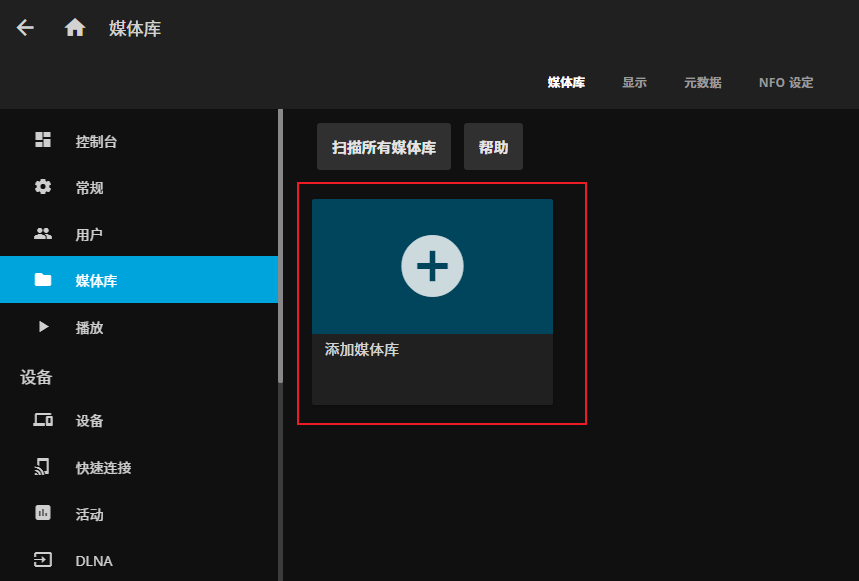Click the 常规 gear icon
The height and width of the screenshot is (581, 859).
43,187
